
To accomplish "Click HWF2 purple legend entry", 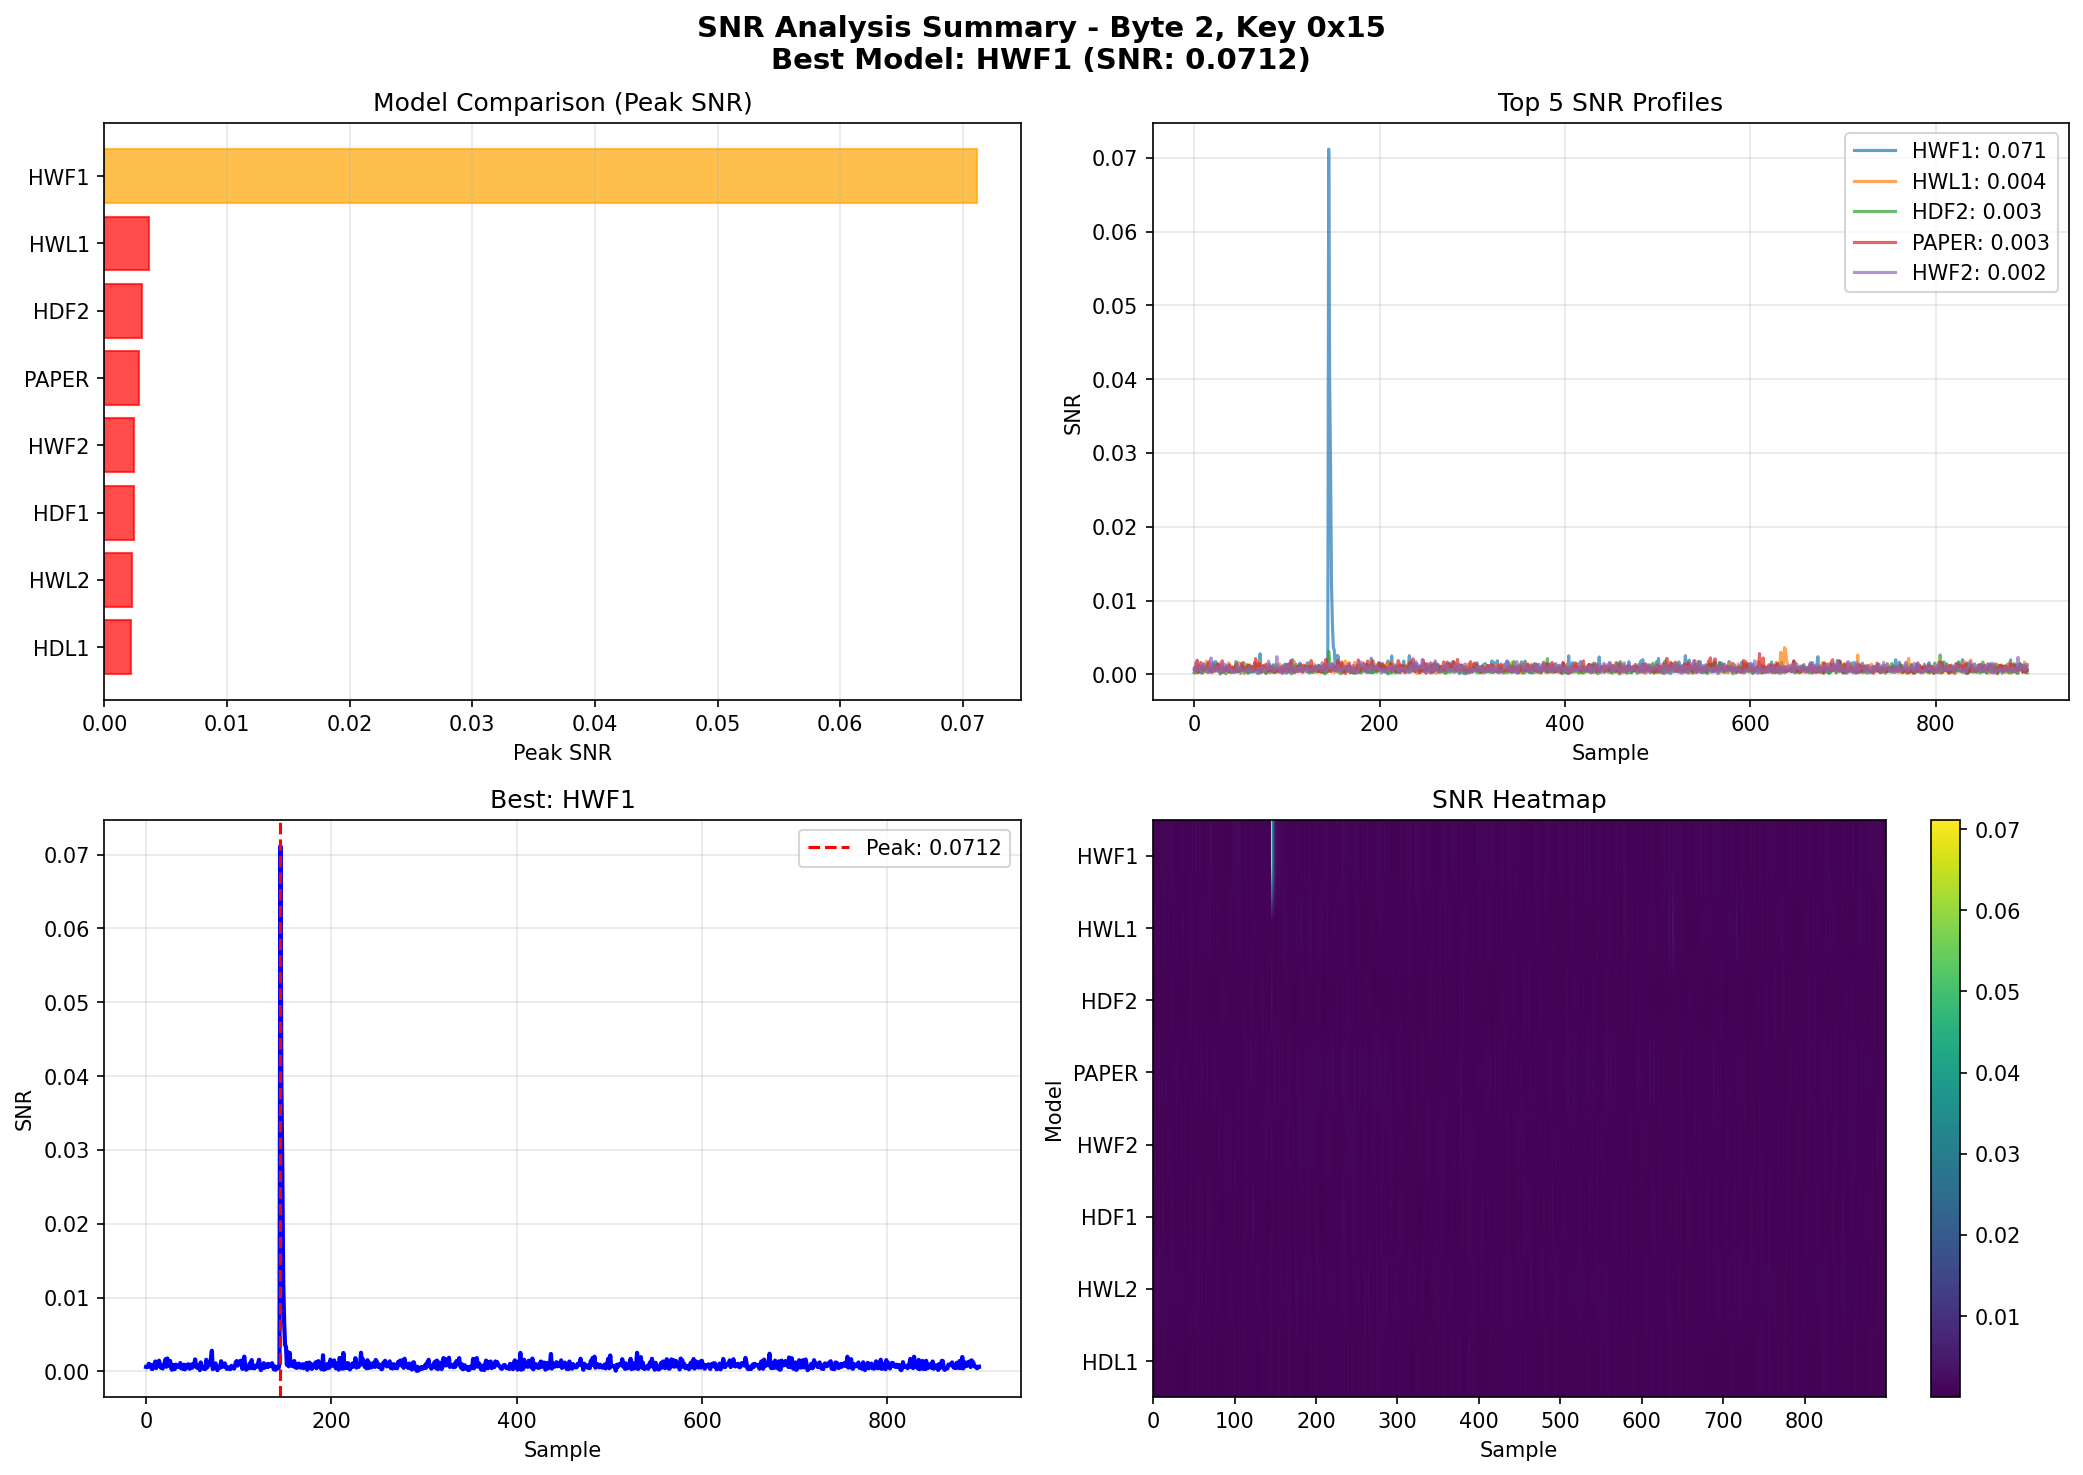I will point(1978,273).
